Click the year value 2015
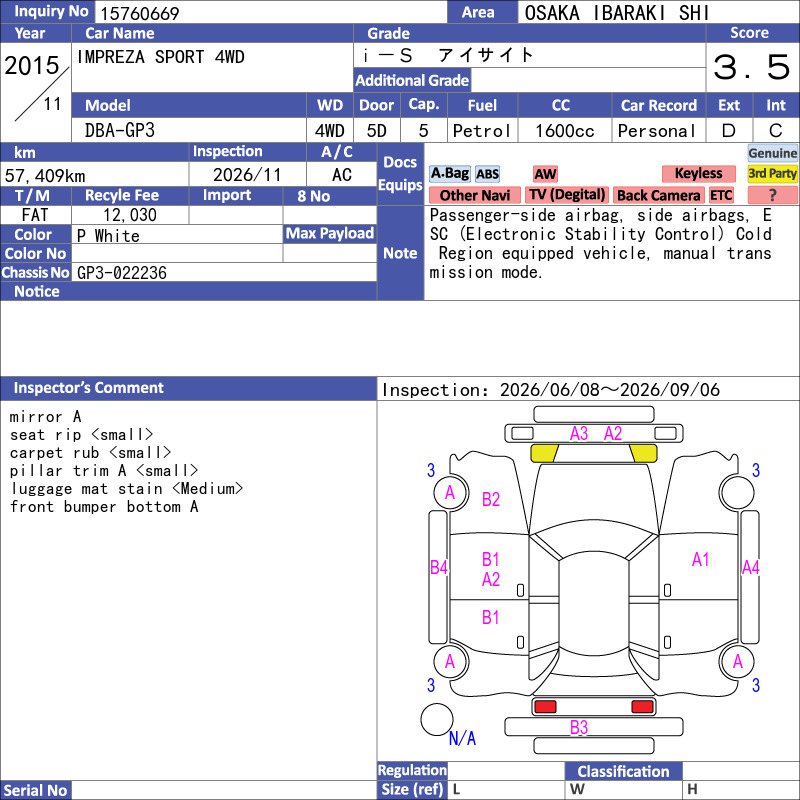The height and width of the screenshot is (800, 800). click(x=32, y=65)
